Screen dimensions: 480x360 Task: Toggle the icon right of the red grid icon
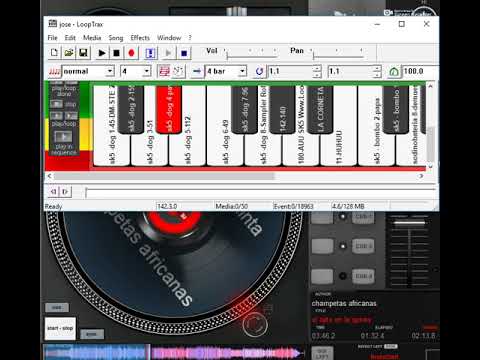(179, 71)
